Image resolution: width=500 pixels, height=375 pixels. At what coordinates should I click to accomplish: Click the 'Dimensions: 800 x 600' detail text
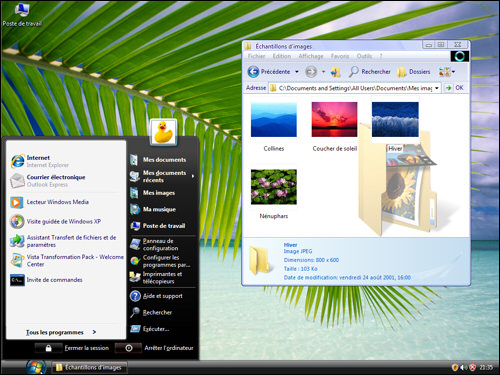click(311, 260)
